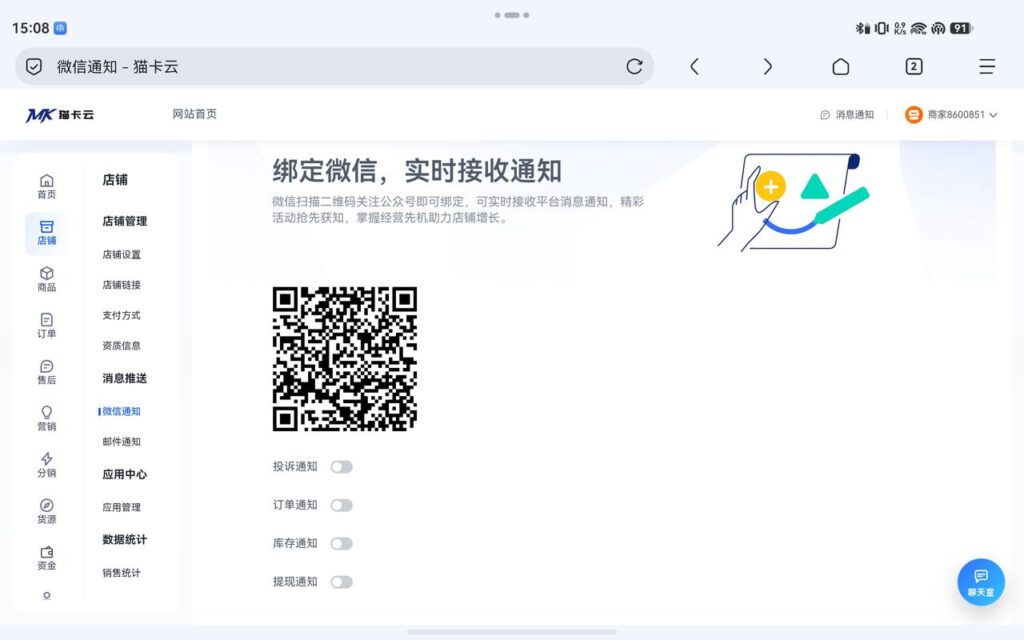Toggle the 提现通知 switch
This screenshot has height=640, width=1024.
coord(342,582)
